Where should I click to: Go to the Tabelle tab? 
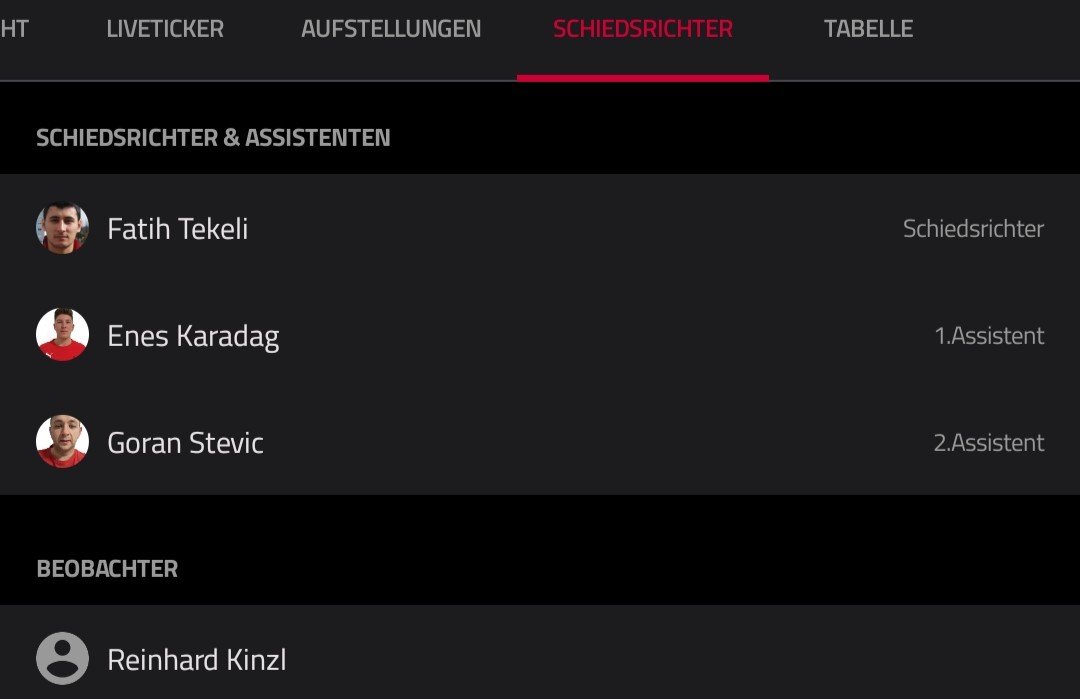click(869, 29)
